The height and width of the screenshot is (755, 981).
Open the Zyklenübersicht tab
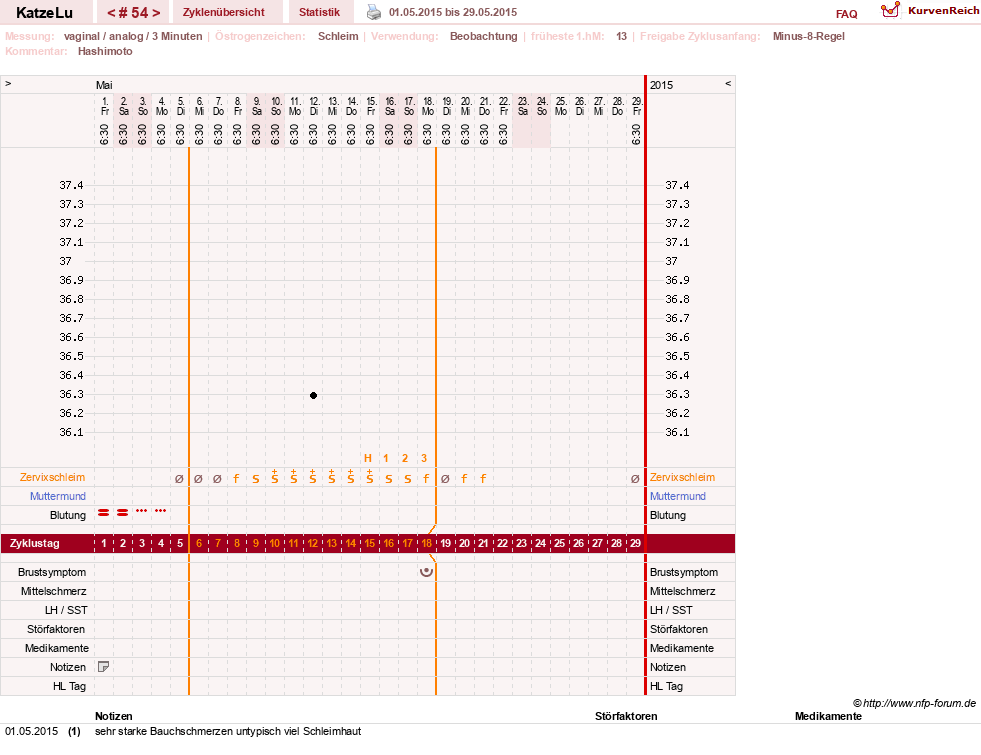[223, 13]
